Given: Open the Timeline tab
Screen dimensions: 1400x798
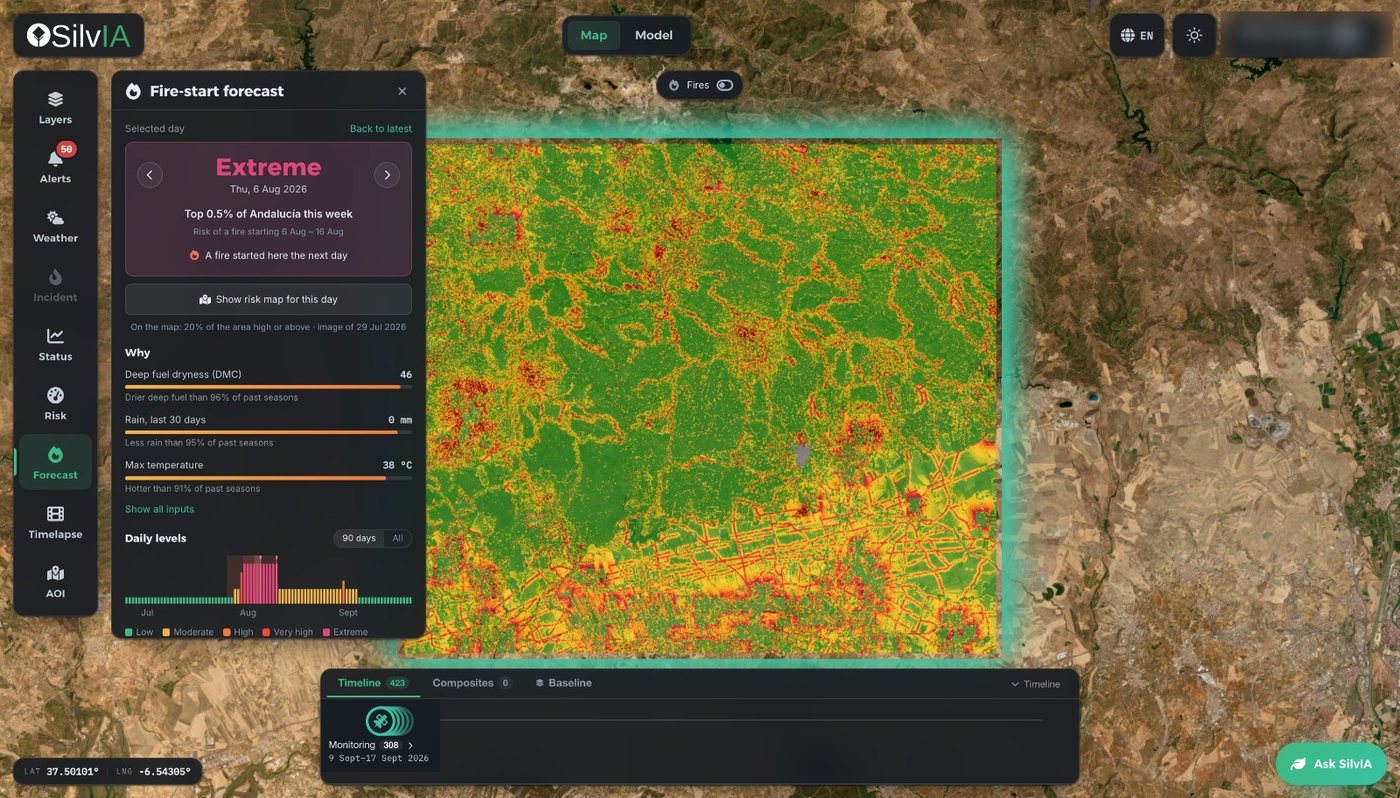Looking at the screenshot, I should pyautogui.click(x=372, y=683).
